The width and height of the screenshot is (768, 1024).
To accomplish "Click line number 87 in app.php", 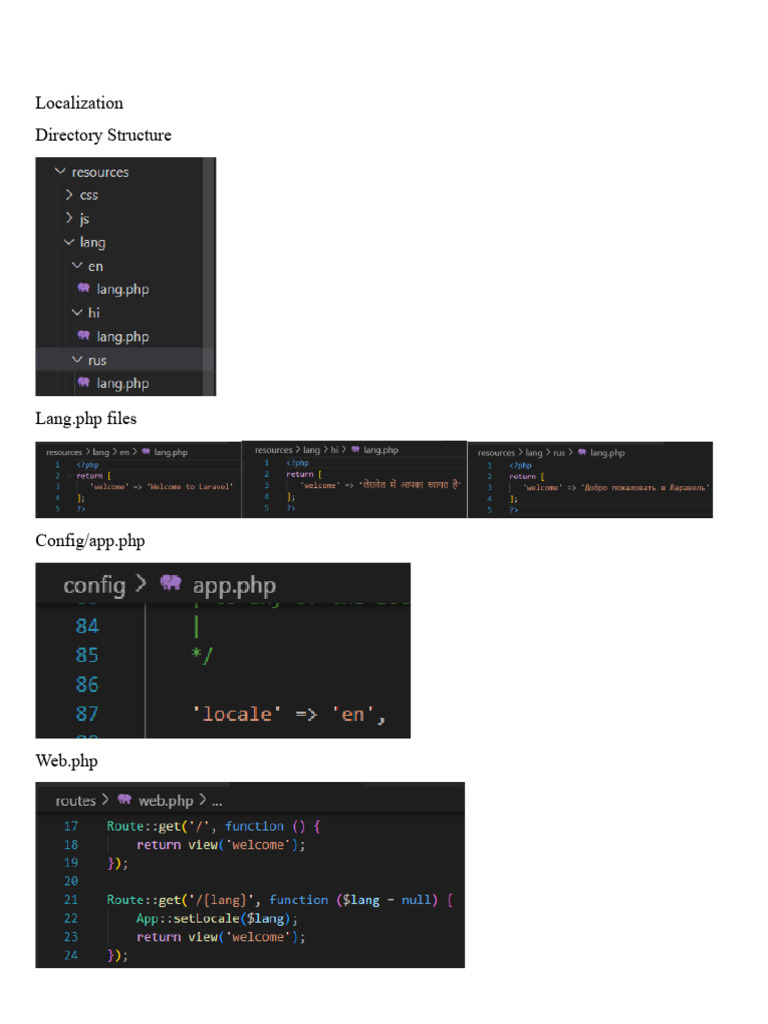I will pos(87,713).
